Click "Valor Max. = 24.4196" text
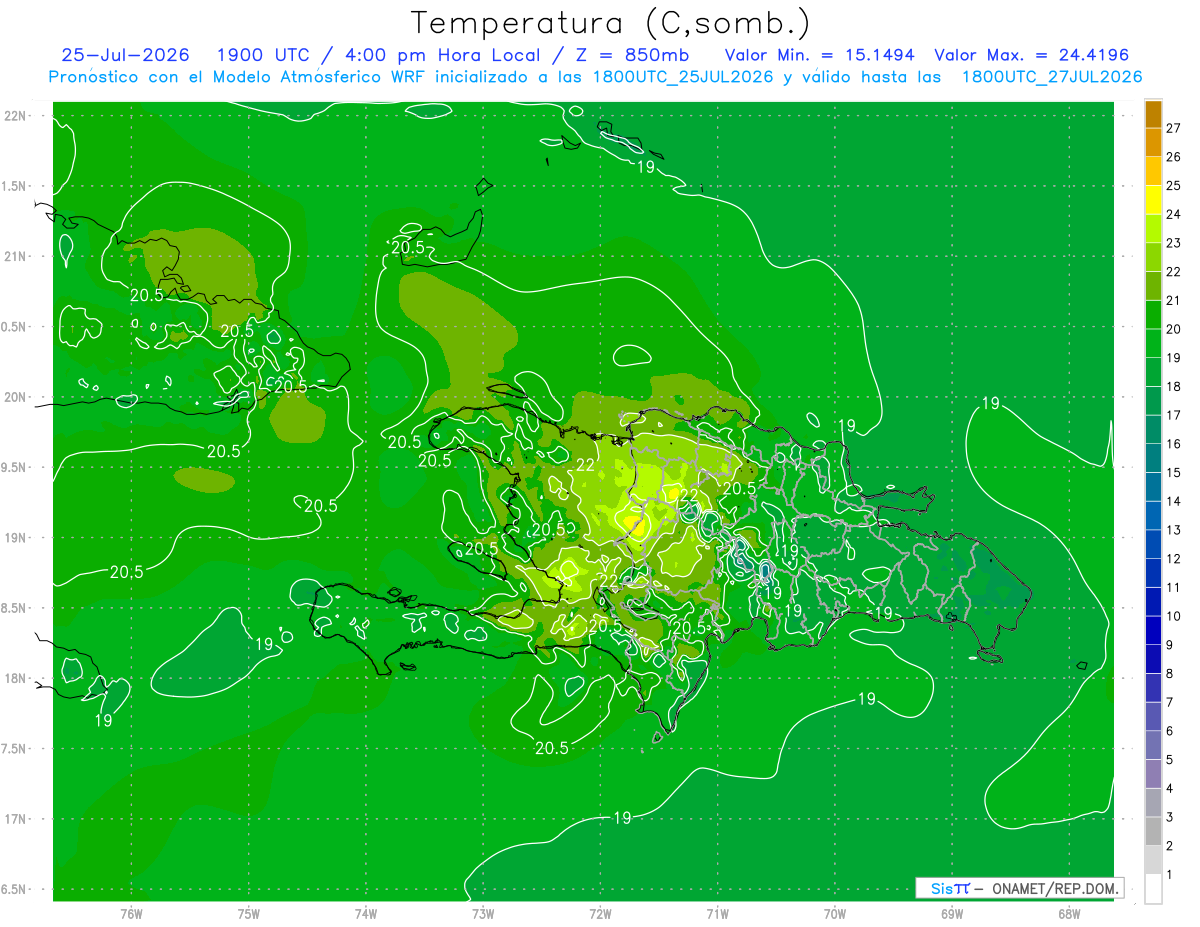The width and height of the screenshot is (1200, 927). pos(1033,55)
